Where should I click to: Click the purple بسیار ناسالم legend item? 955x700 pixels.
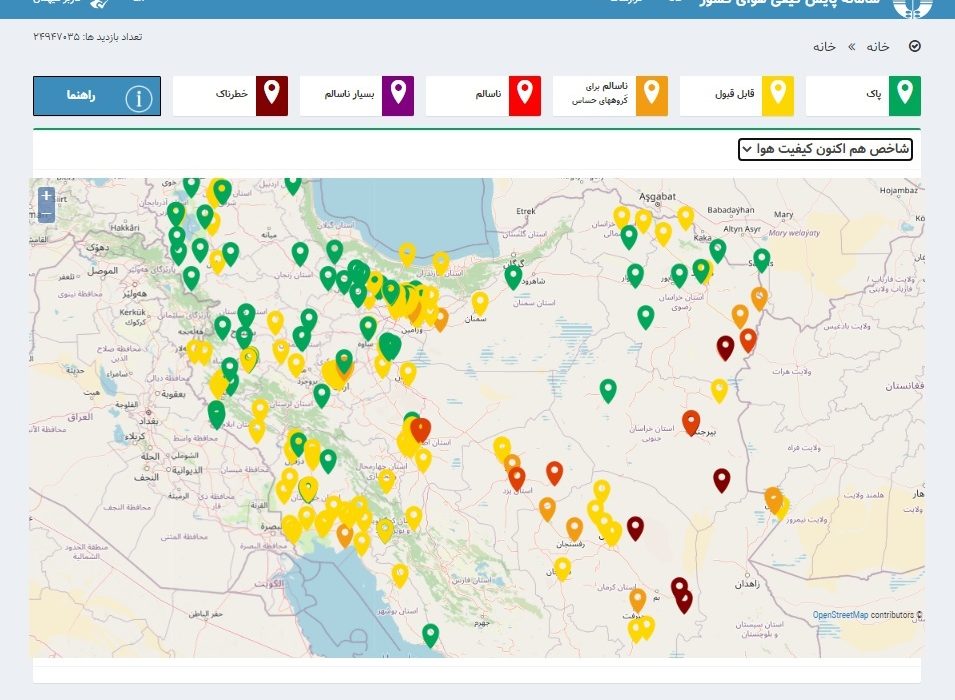pos(357,96)
